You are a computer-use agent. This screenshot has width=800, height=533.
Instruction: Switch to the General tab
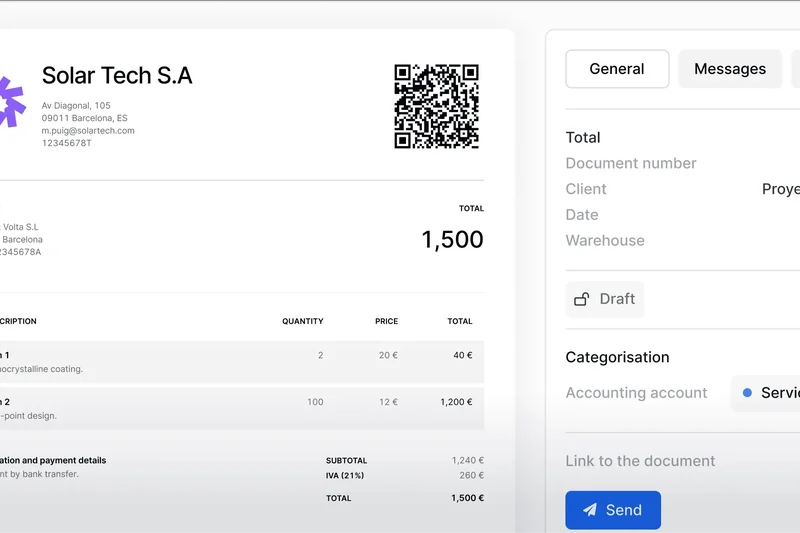click(x=617, y=69)
